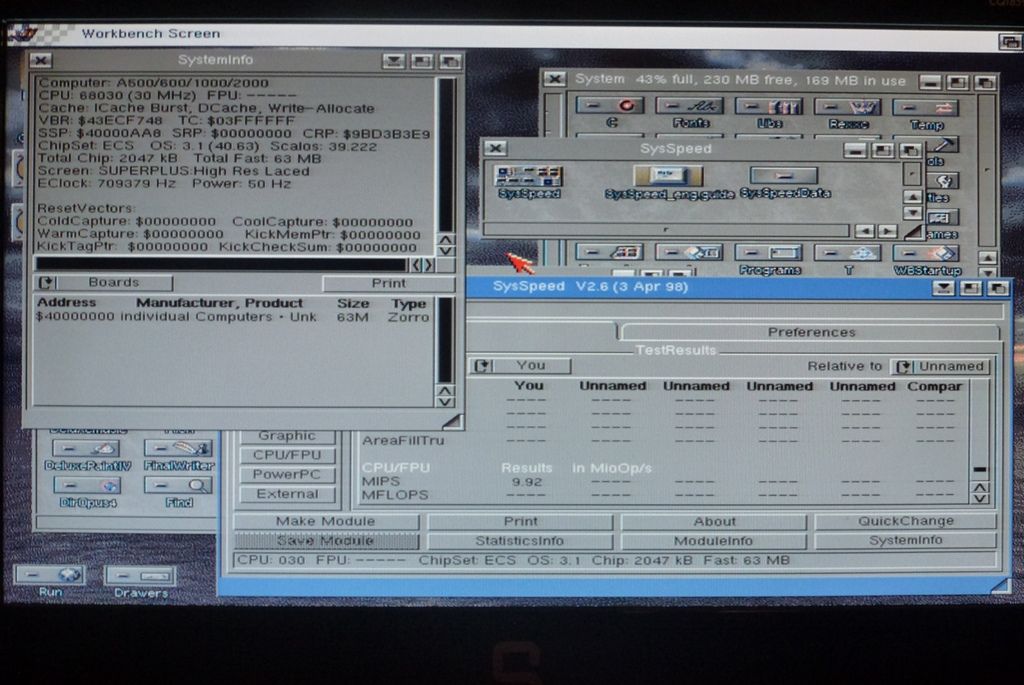Iconify the SysSpeed V2.6 window via its down-arrow gadget
The width and height of the screenshot is (1024, 685).
point(943,288)
